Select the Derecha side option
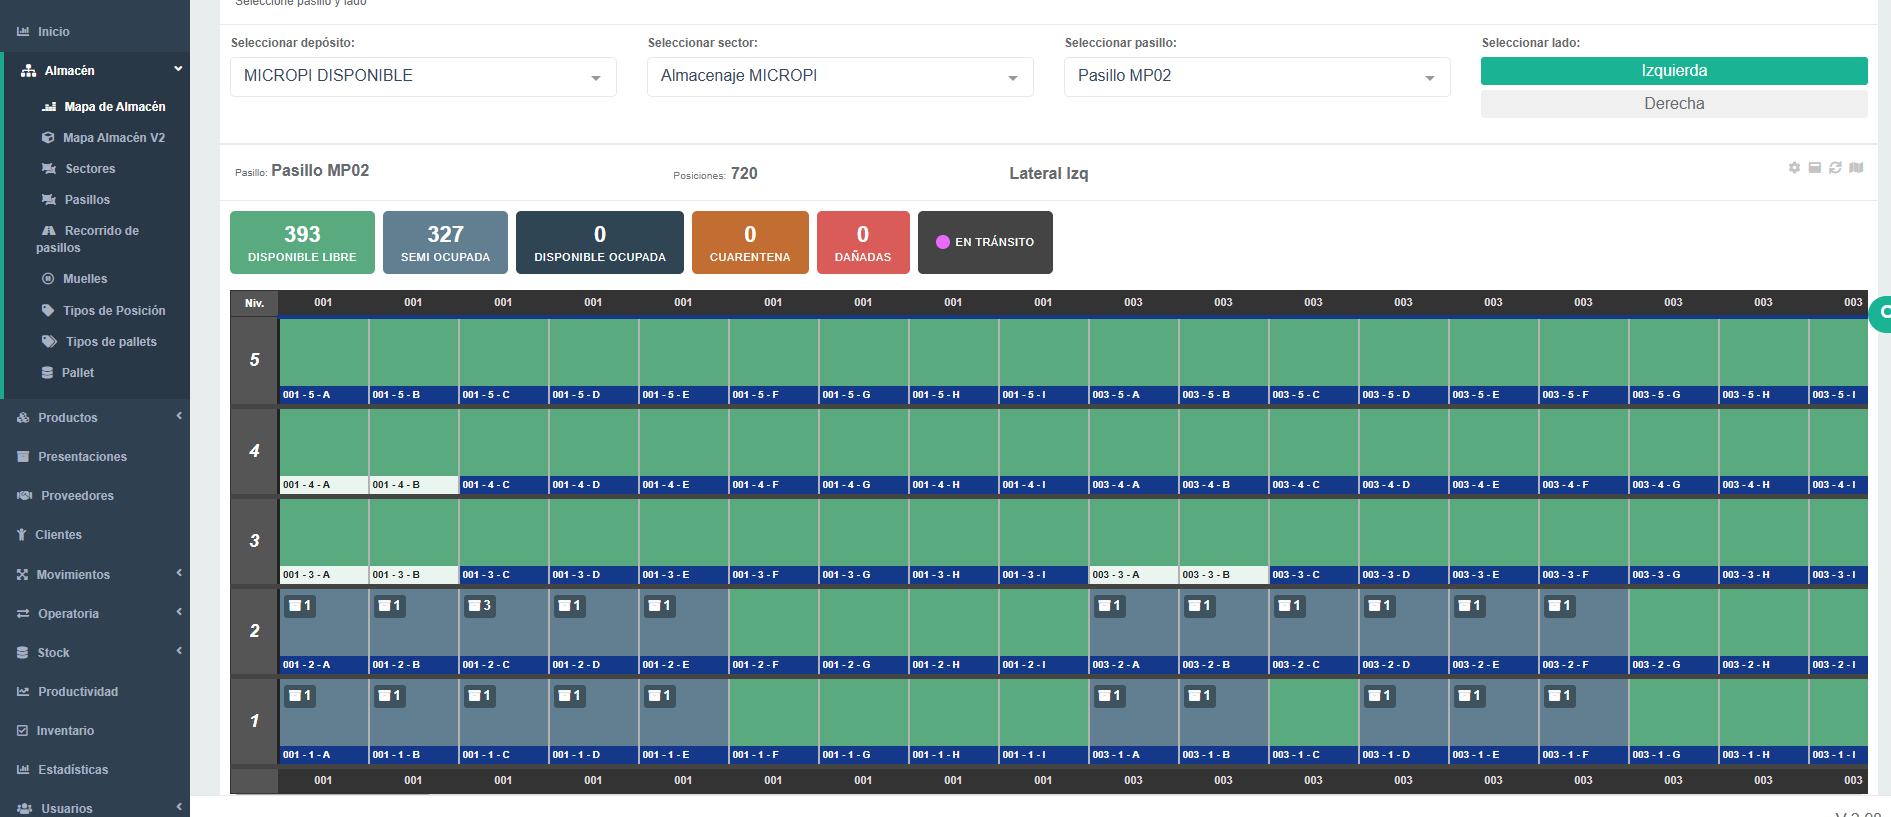The width and height of the screenshot is (1891, 817). click(1674, 104)
